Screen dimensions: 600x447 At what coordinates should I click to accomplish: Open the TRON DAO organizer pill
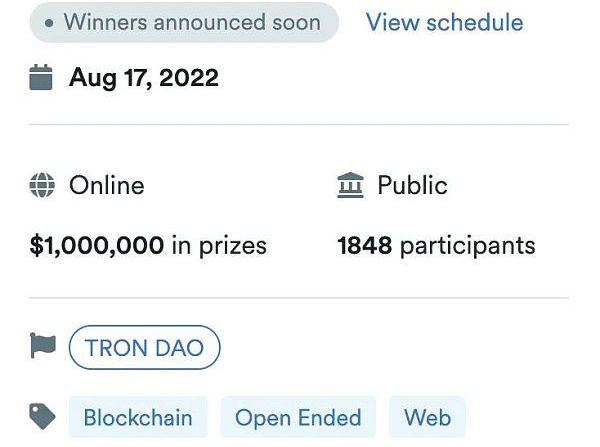tap(145, 347)
